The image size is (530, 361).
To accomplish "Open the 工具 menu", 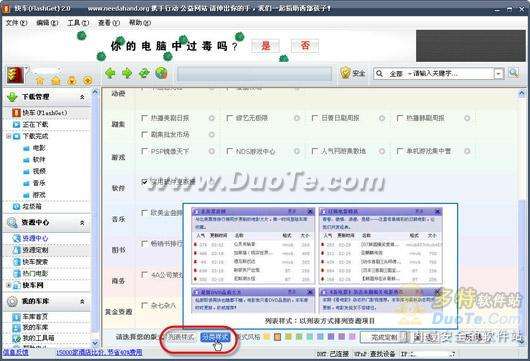I will [x=78, y=23].
